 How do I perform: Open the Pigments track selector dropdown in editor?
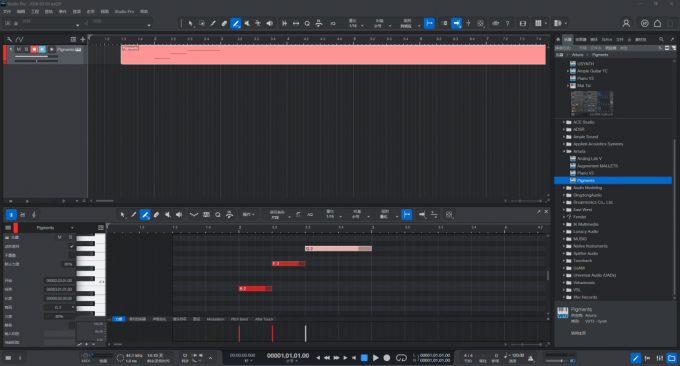tap(55, 228)
